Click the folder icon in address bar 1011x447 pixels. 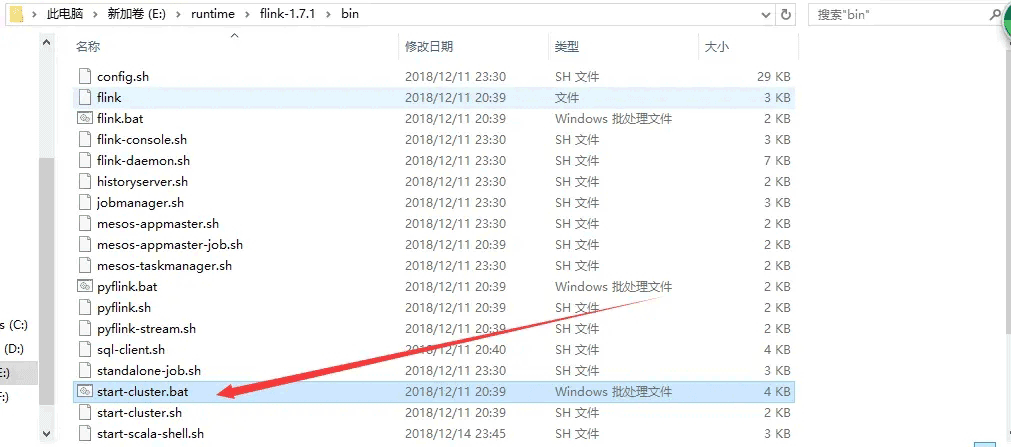coord(18,13)
